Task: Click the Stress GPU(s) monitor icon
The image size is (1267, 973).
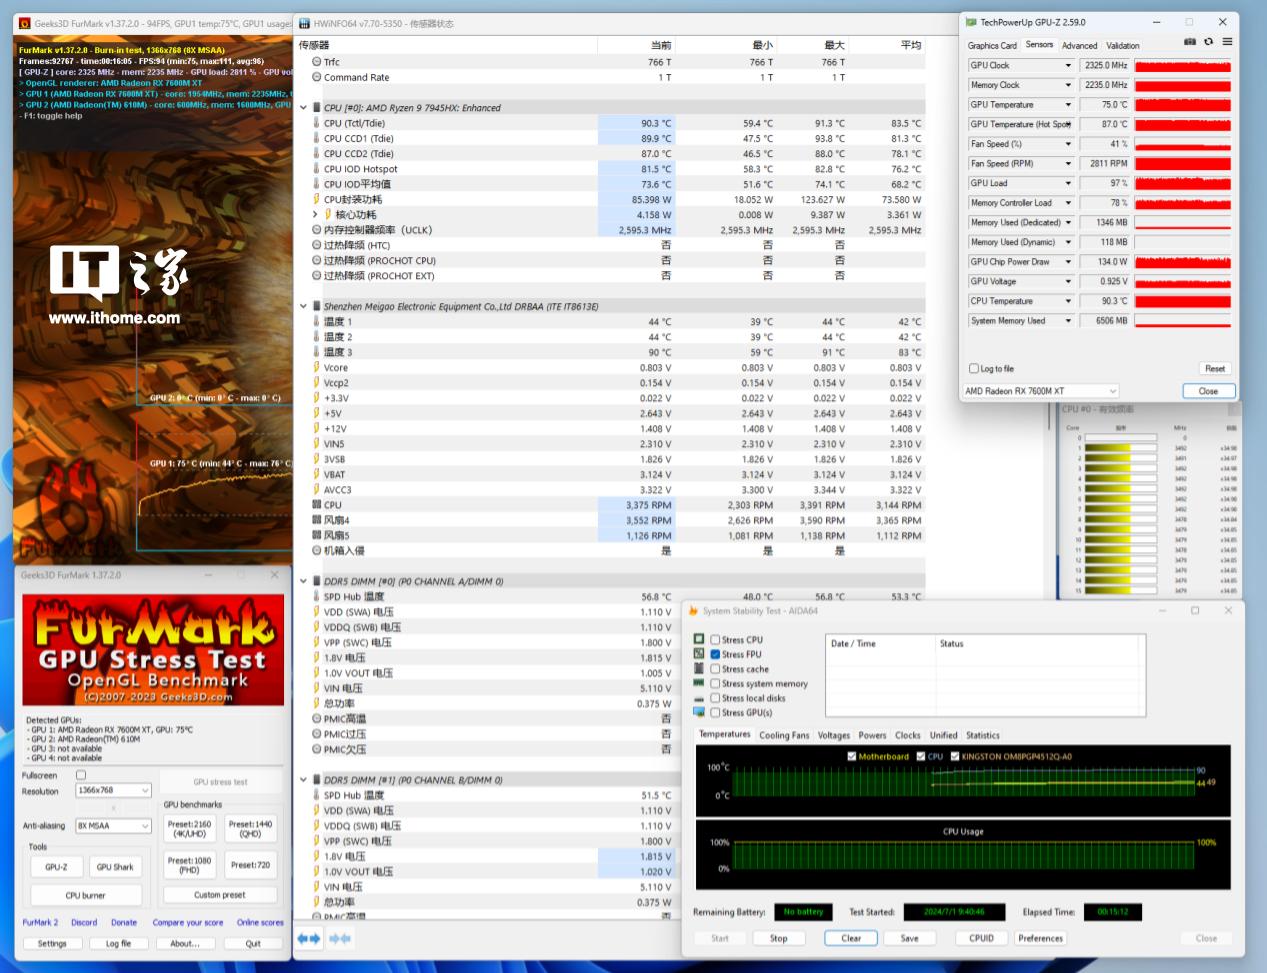Action: [699, 712]
